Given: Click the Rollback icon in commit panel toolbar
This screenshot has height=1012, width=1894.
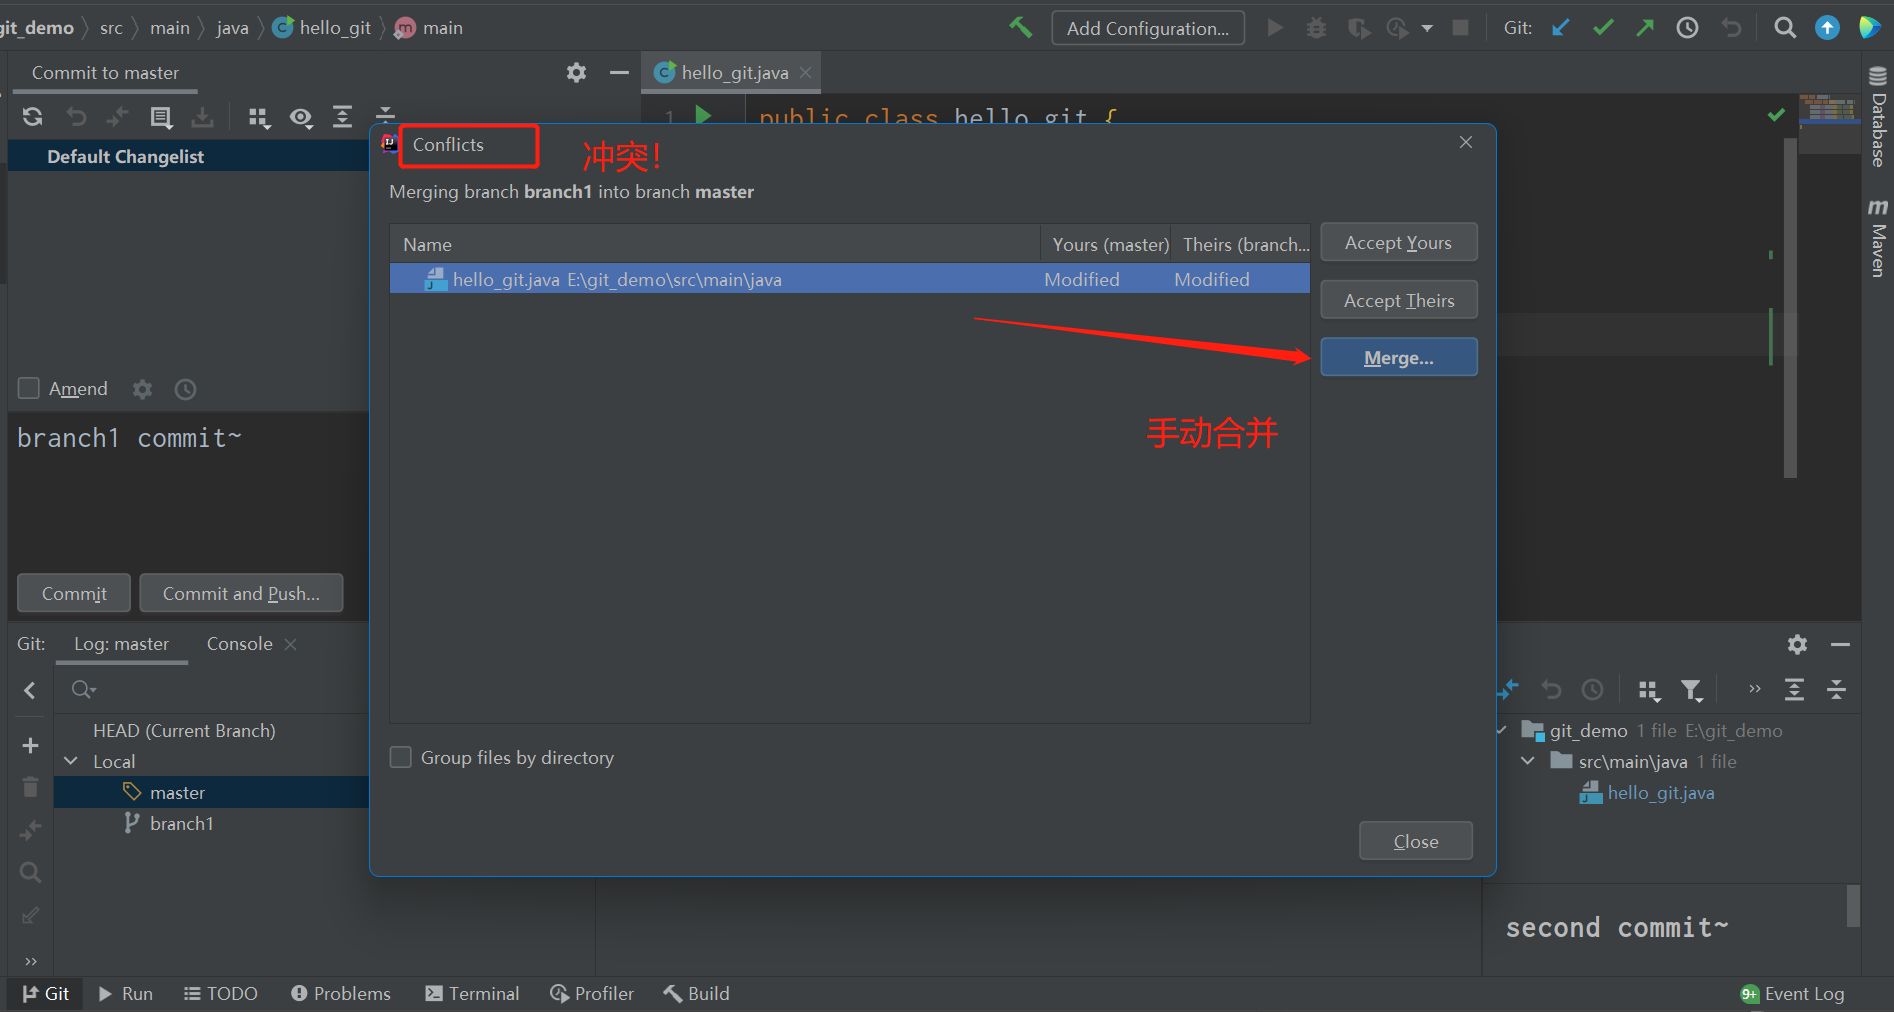Looking at the screenshot, I should pyautogui.click(x=76, y=117).
